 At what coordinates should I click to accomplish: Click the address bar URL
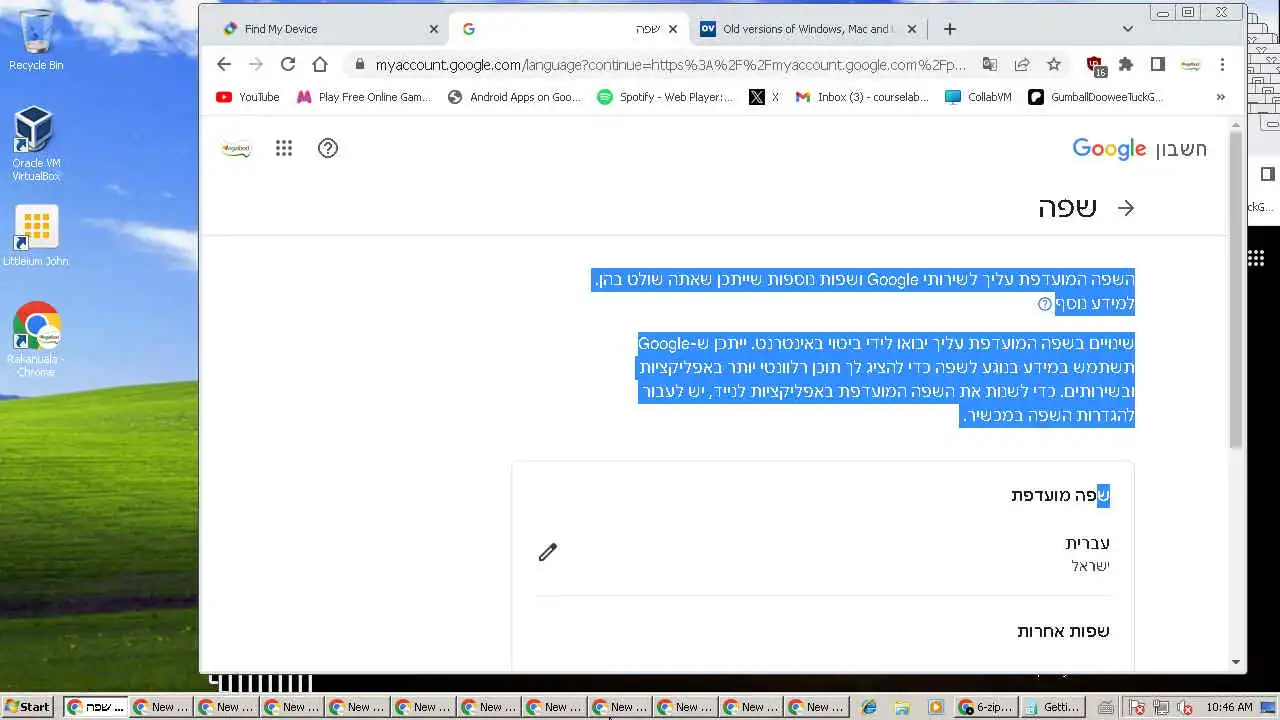point(670,65)
